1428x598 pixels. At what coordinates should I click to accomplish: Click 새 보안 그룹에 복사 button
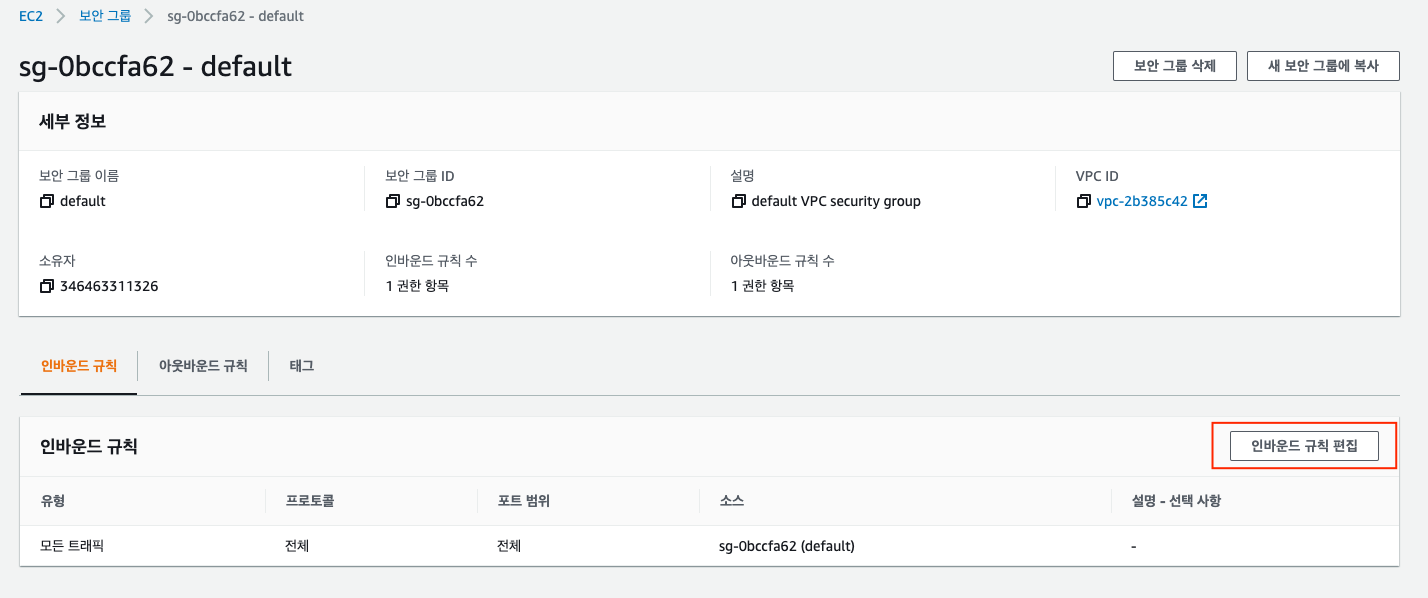pyautogui.click(x=1323, y=66)
